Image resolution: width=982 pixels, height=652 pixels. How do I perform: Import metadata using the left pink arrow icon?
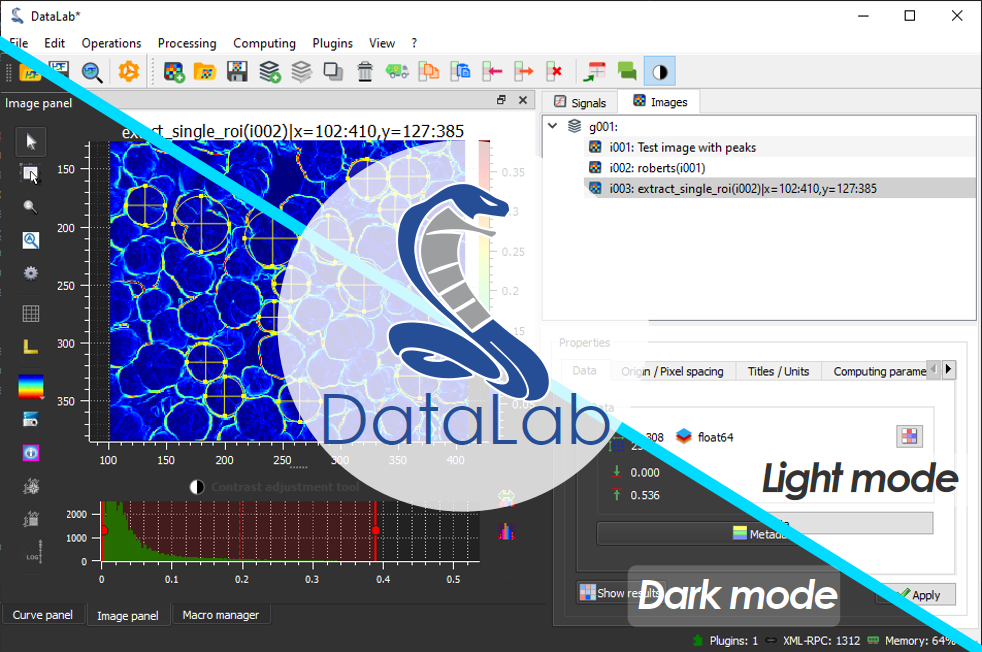coord(492,71)
